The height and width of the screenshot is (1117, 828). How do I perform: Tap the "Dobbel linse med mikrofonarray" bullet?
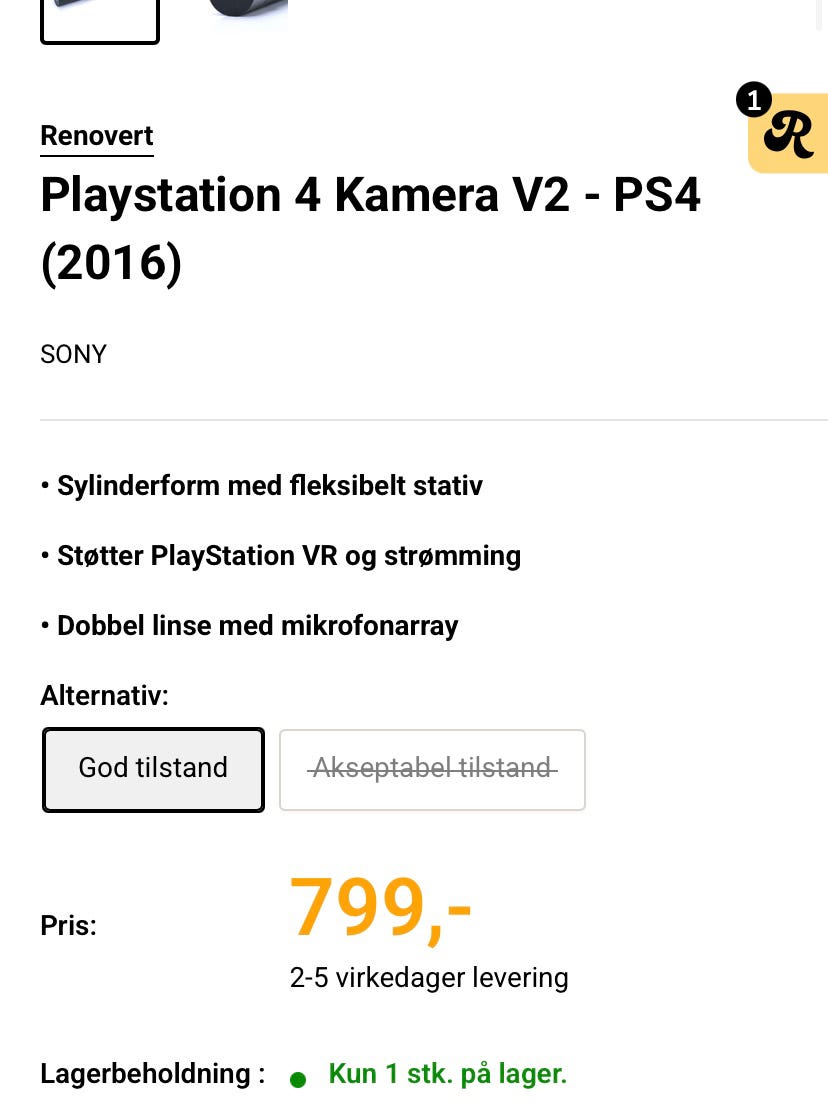click(x=257, y=626)
